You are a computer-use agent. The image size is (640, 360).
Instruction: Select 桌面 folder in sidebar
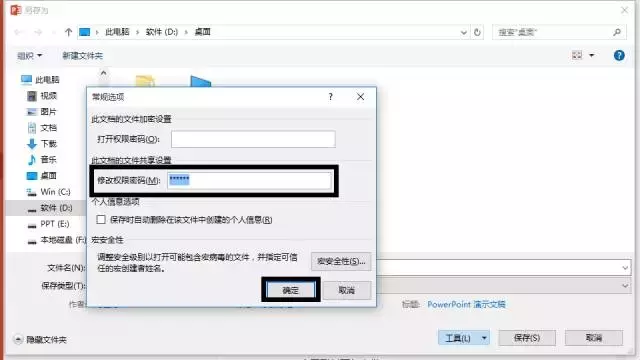pyautogui.click(x=42, y=176)
